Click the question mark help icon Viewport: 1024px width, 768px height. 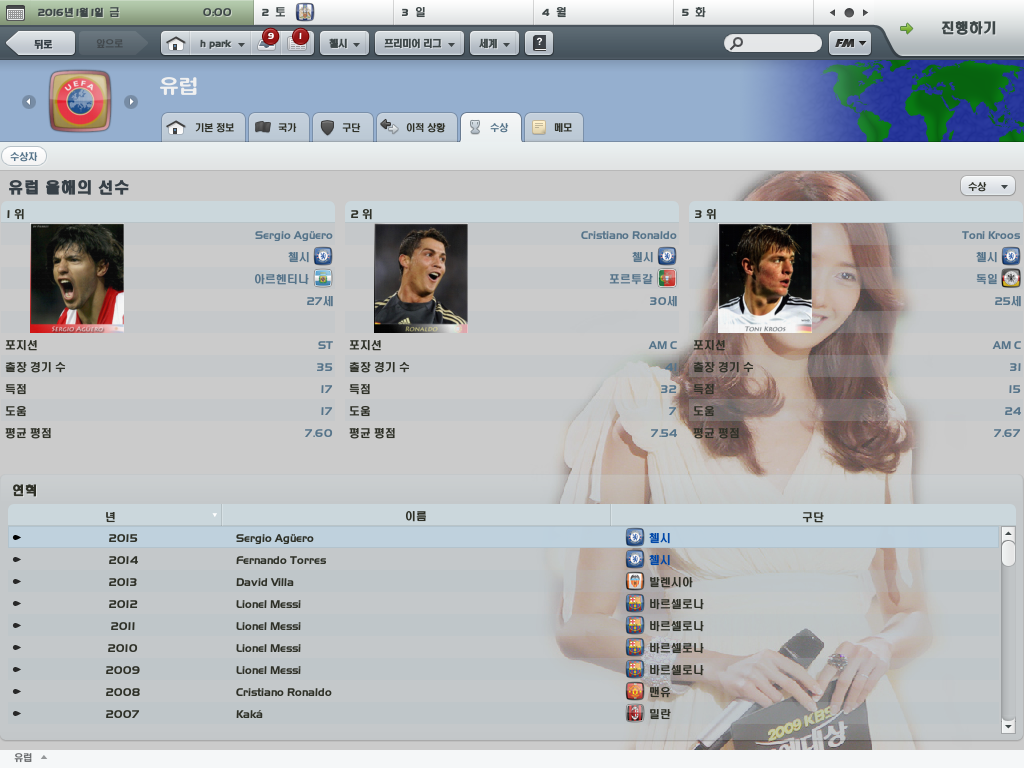[x=539, y=43]
